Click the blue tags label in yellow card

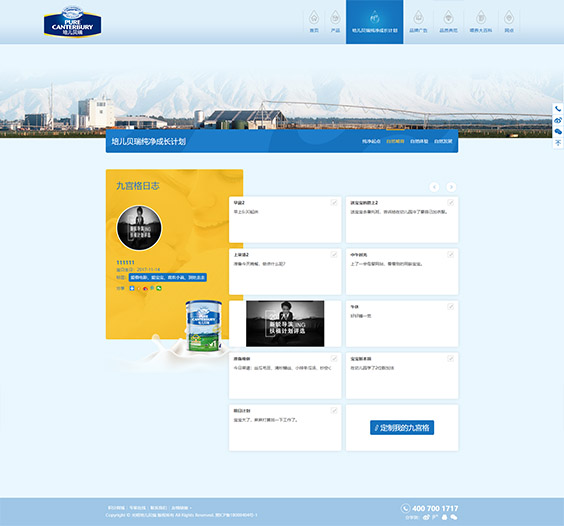click(x=168, y=277)
